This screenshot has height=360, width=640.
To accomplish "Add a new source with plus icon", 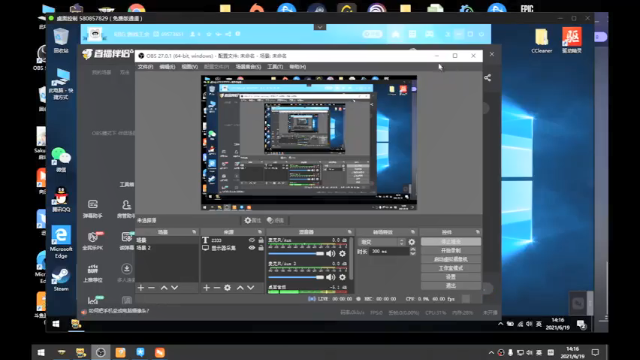I will click(x=206, y=288).
